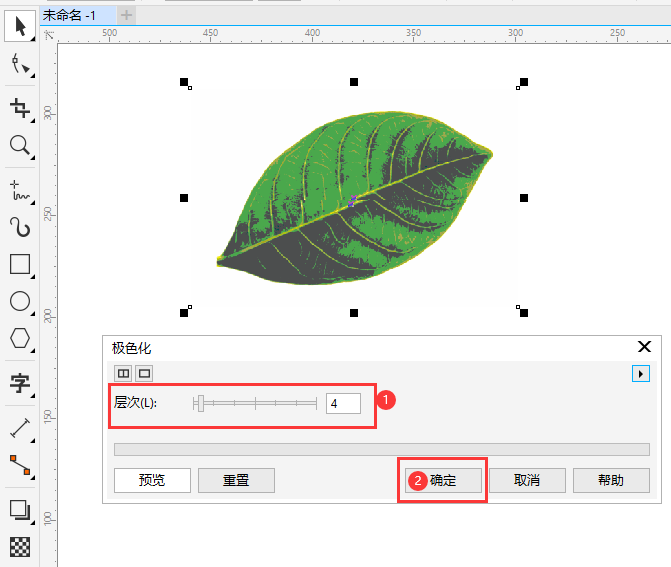Click the top-right corner selection handle
Viewport: 671px width, 567px height.
(x=524, y=82)
